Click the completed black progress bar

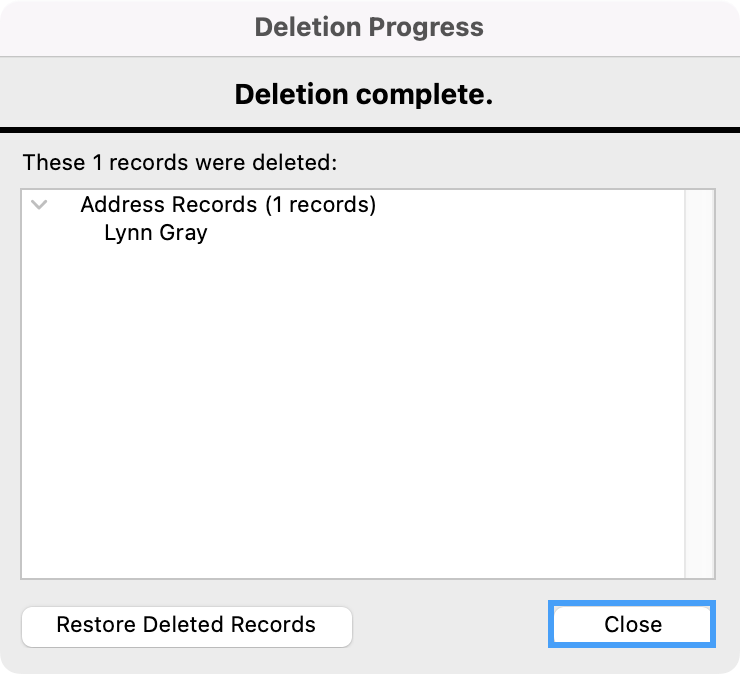coord(370,131)
